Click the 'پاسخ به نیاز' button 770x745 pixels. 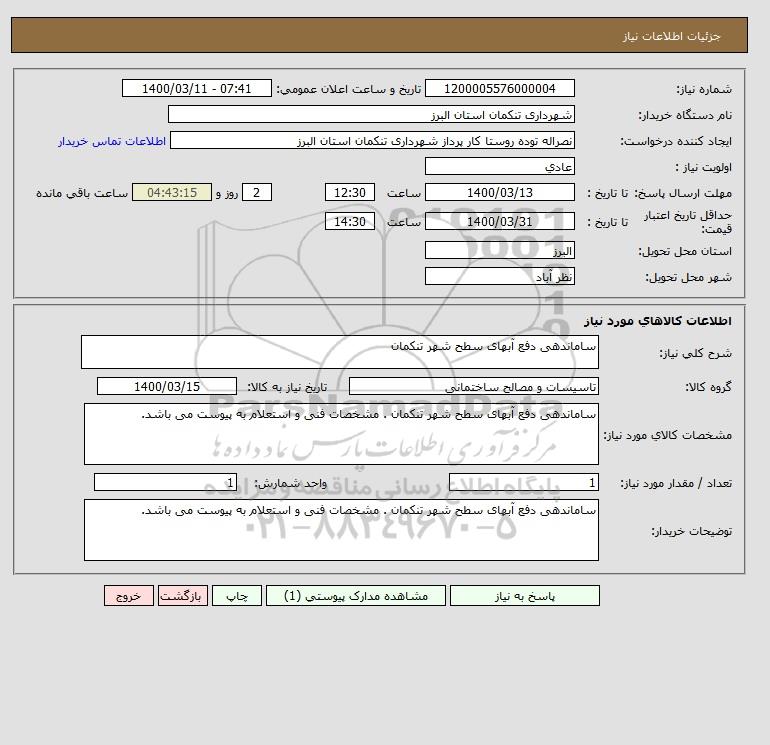524,595
